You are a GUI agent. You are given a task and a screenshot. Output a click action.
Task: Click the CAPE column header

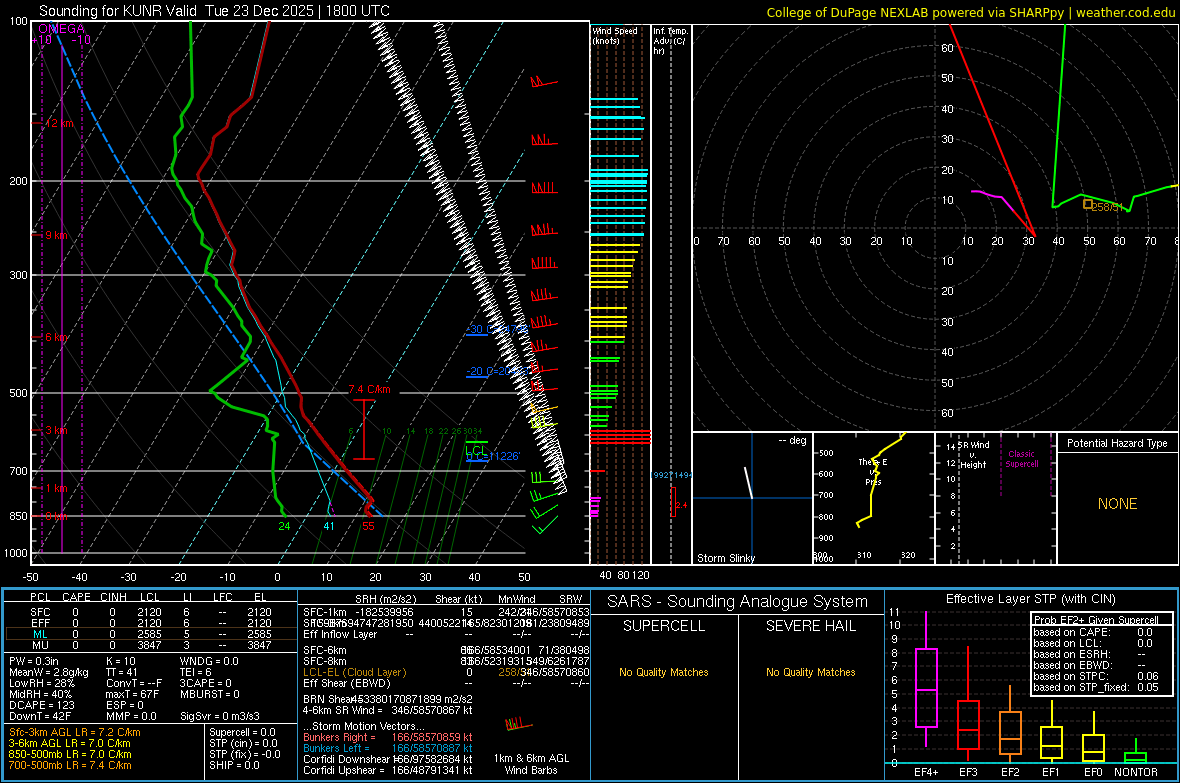(76, 597)
